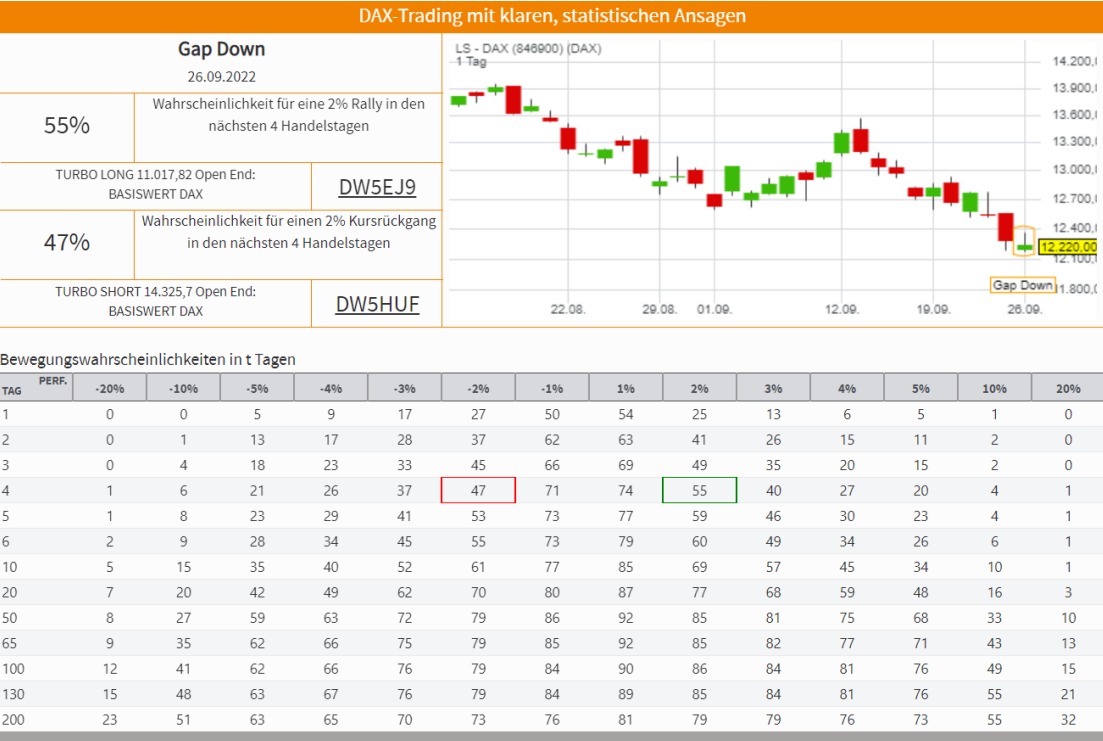
Task: Click the 1% column header
Action: [625, 388]
